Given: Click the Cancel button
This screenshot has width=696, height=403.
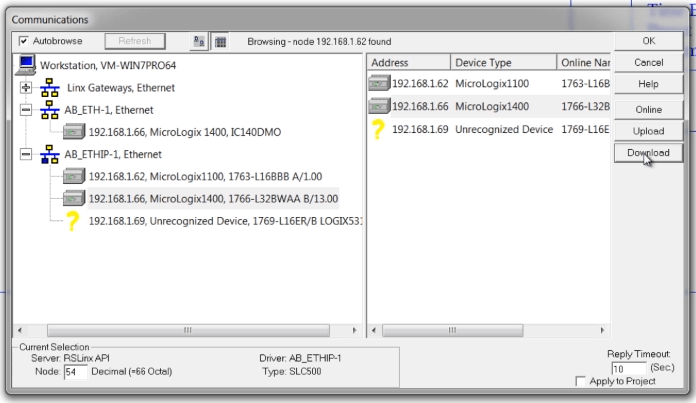Looking at the screenshot, I should tap(649, 63).
